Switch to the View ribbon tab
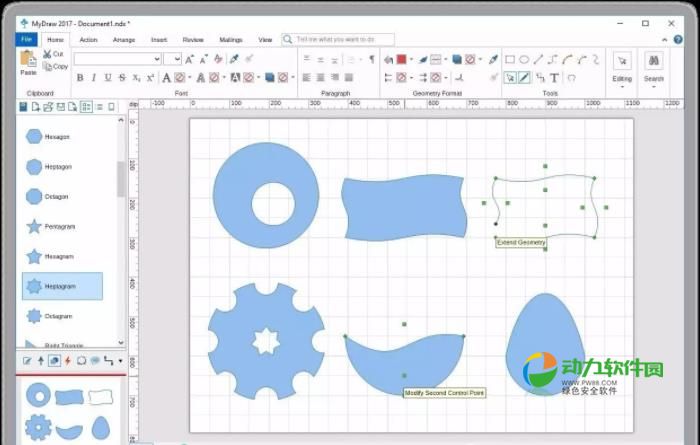Image resolution: width=700 pixels, height=445 pixels. click(x=265, y=39)
